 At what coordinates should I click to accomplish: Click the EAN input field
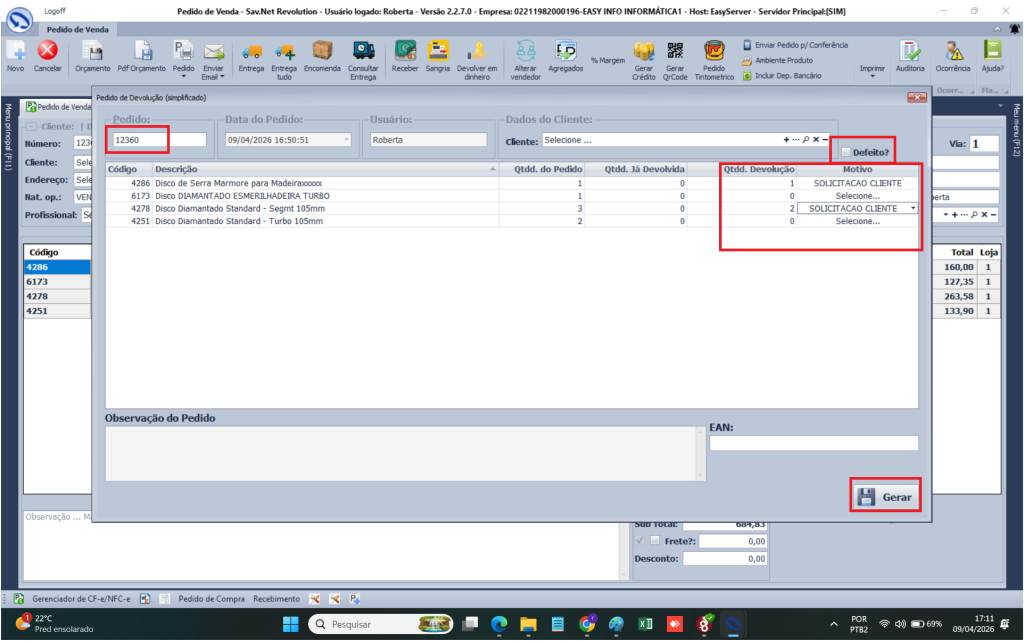(x=813, y=443)
